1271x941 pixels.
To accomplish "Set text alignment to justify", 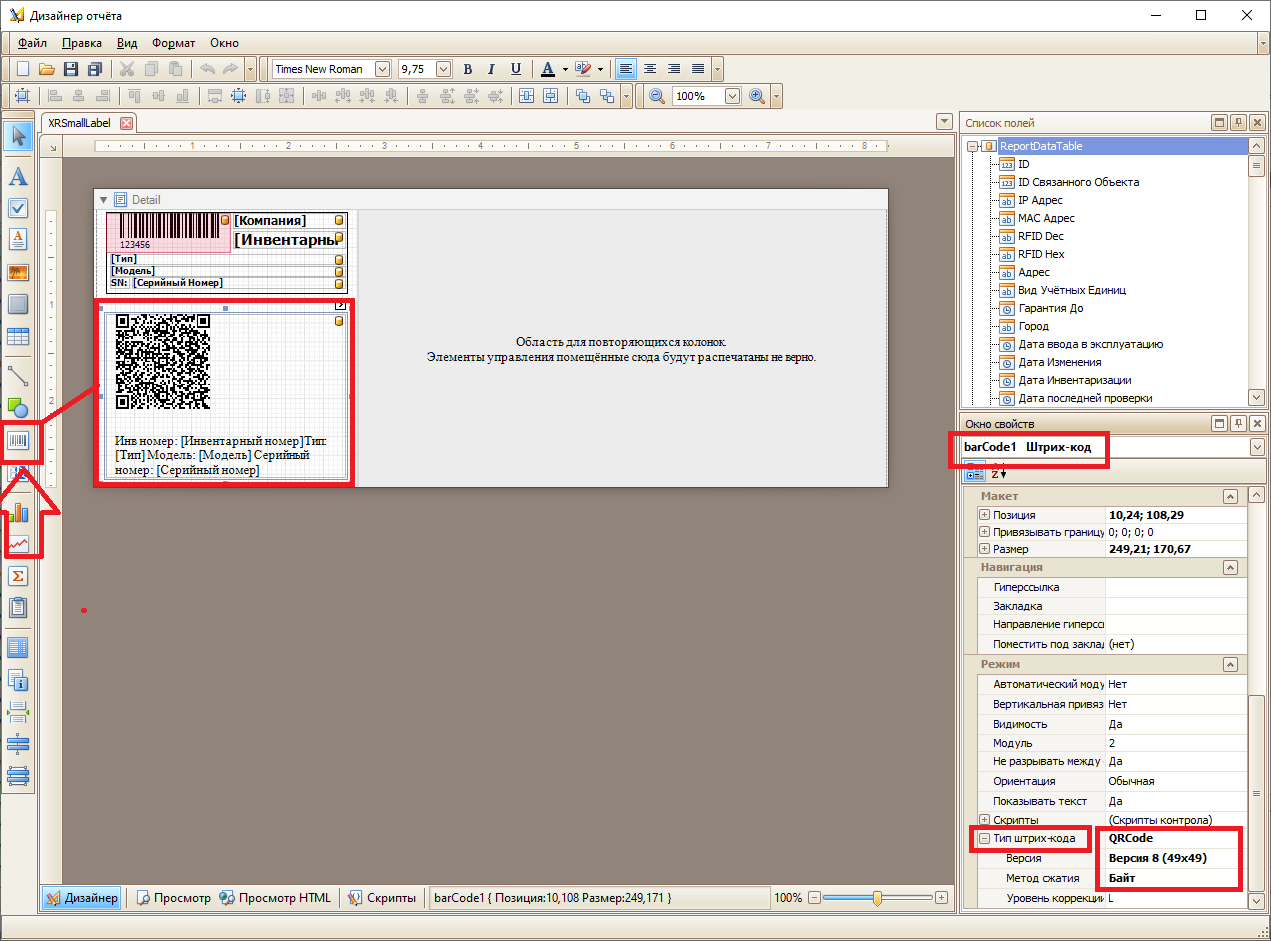I will click(x=698, y=69).
